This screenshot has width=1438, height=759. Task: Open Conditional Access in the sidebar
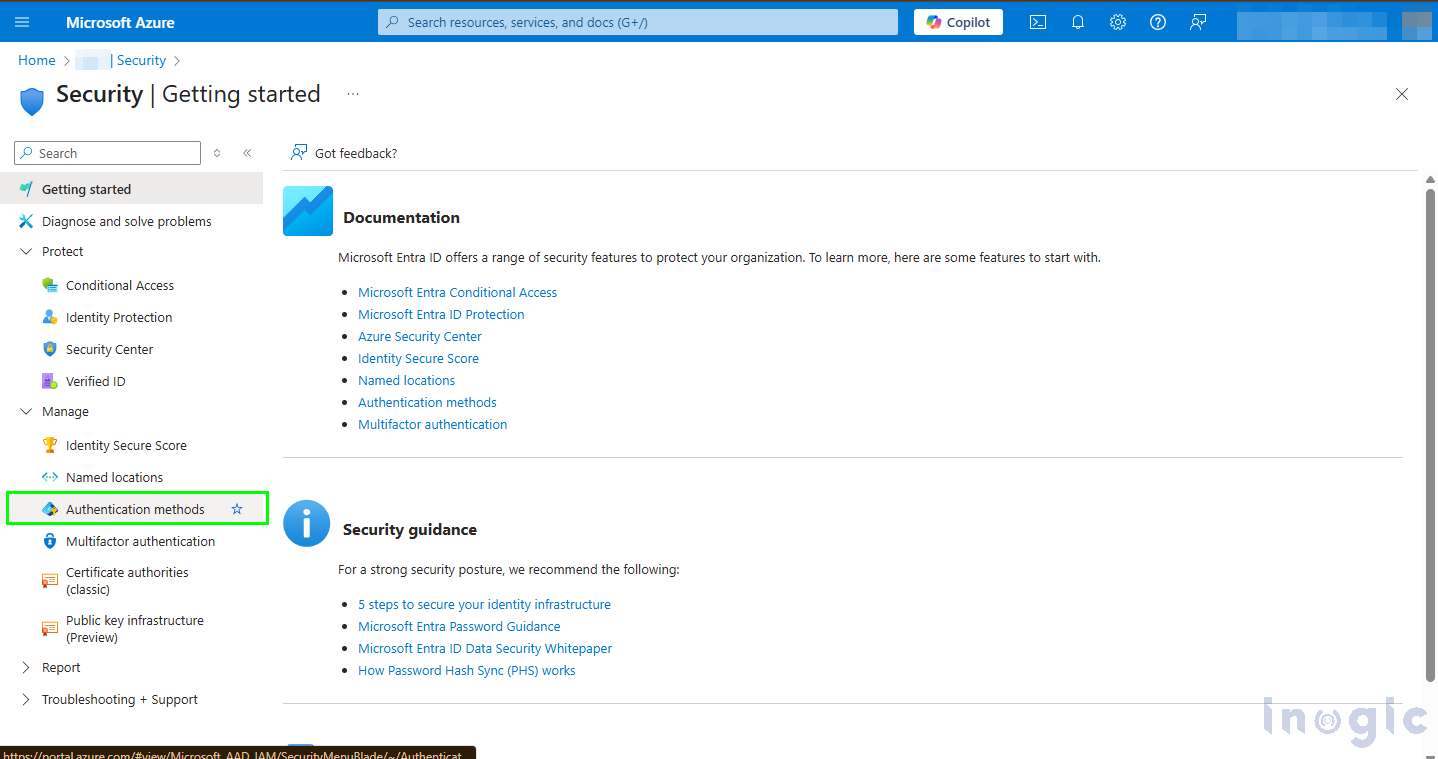(119, 285)
